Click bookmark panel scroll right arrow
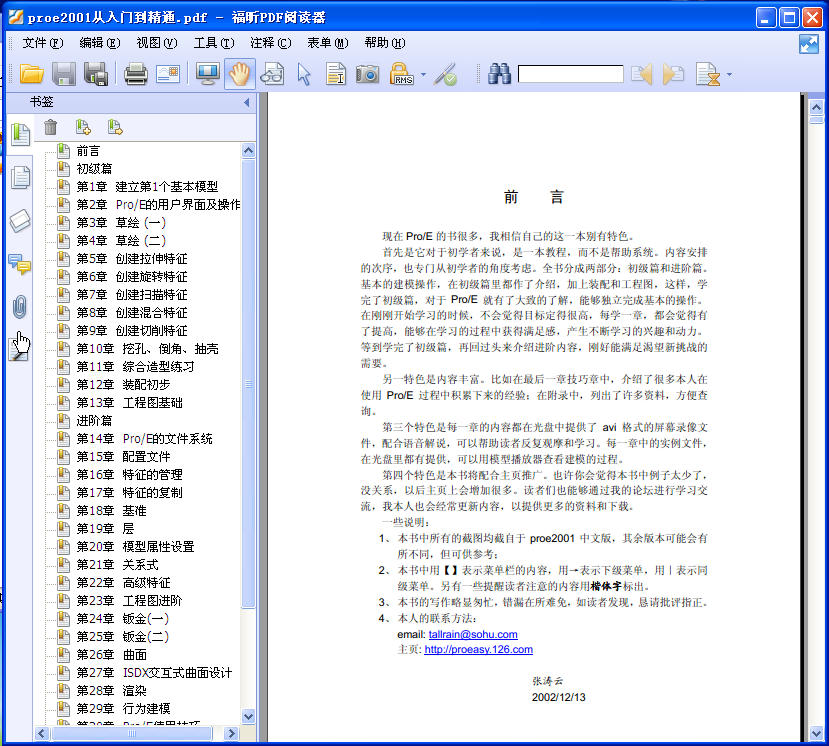The height and width of the screenshot is (746, 829). (x=231, y=733)
